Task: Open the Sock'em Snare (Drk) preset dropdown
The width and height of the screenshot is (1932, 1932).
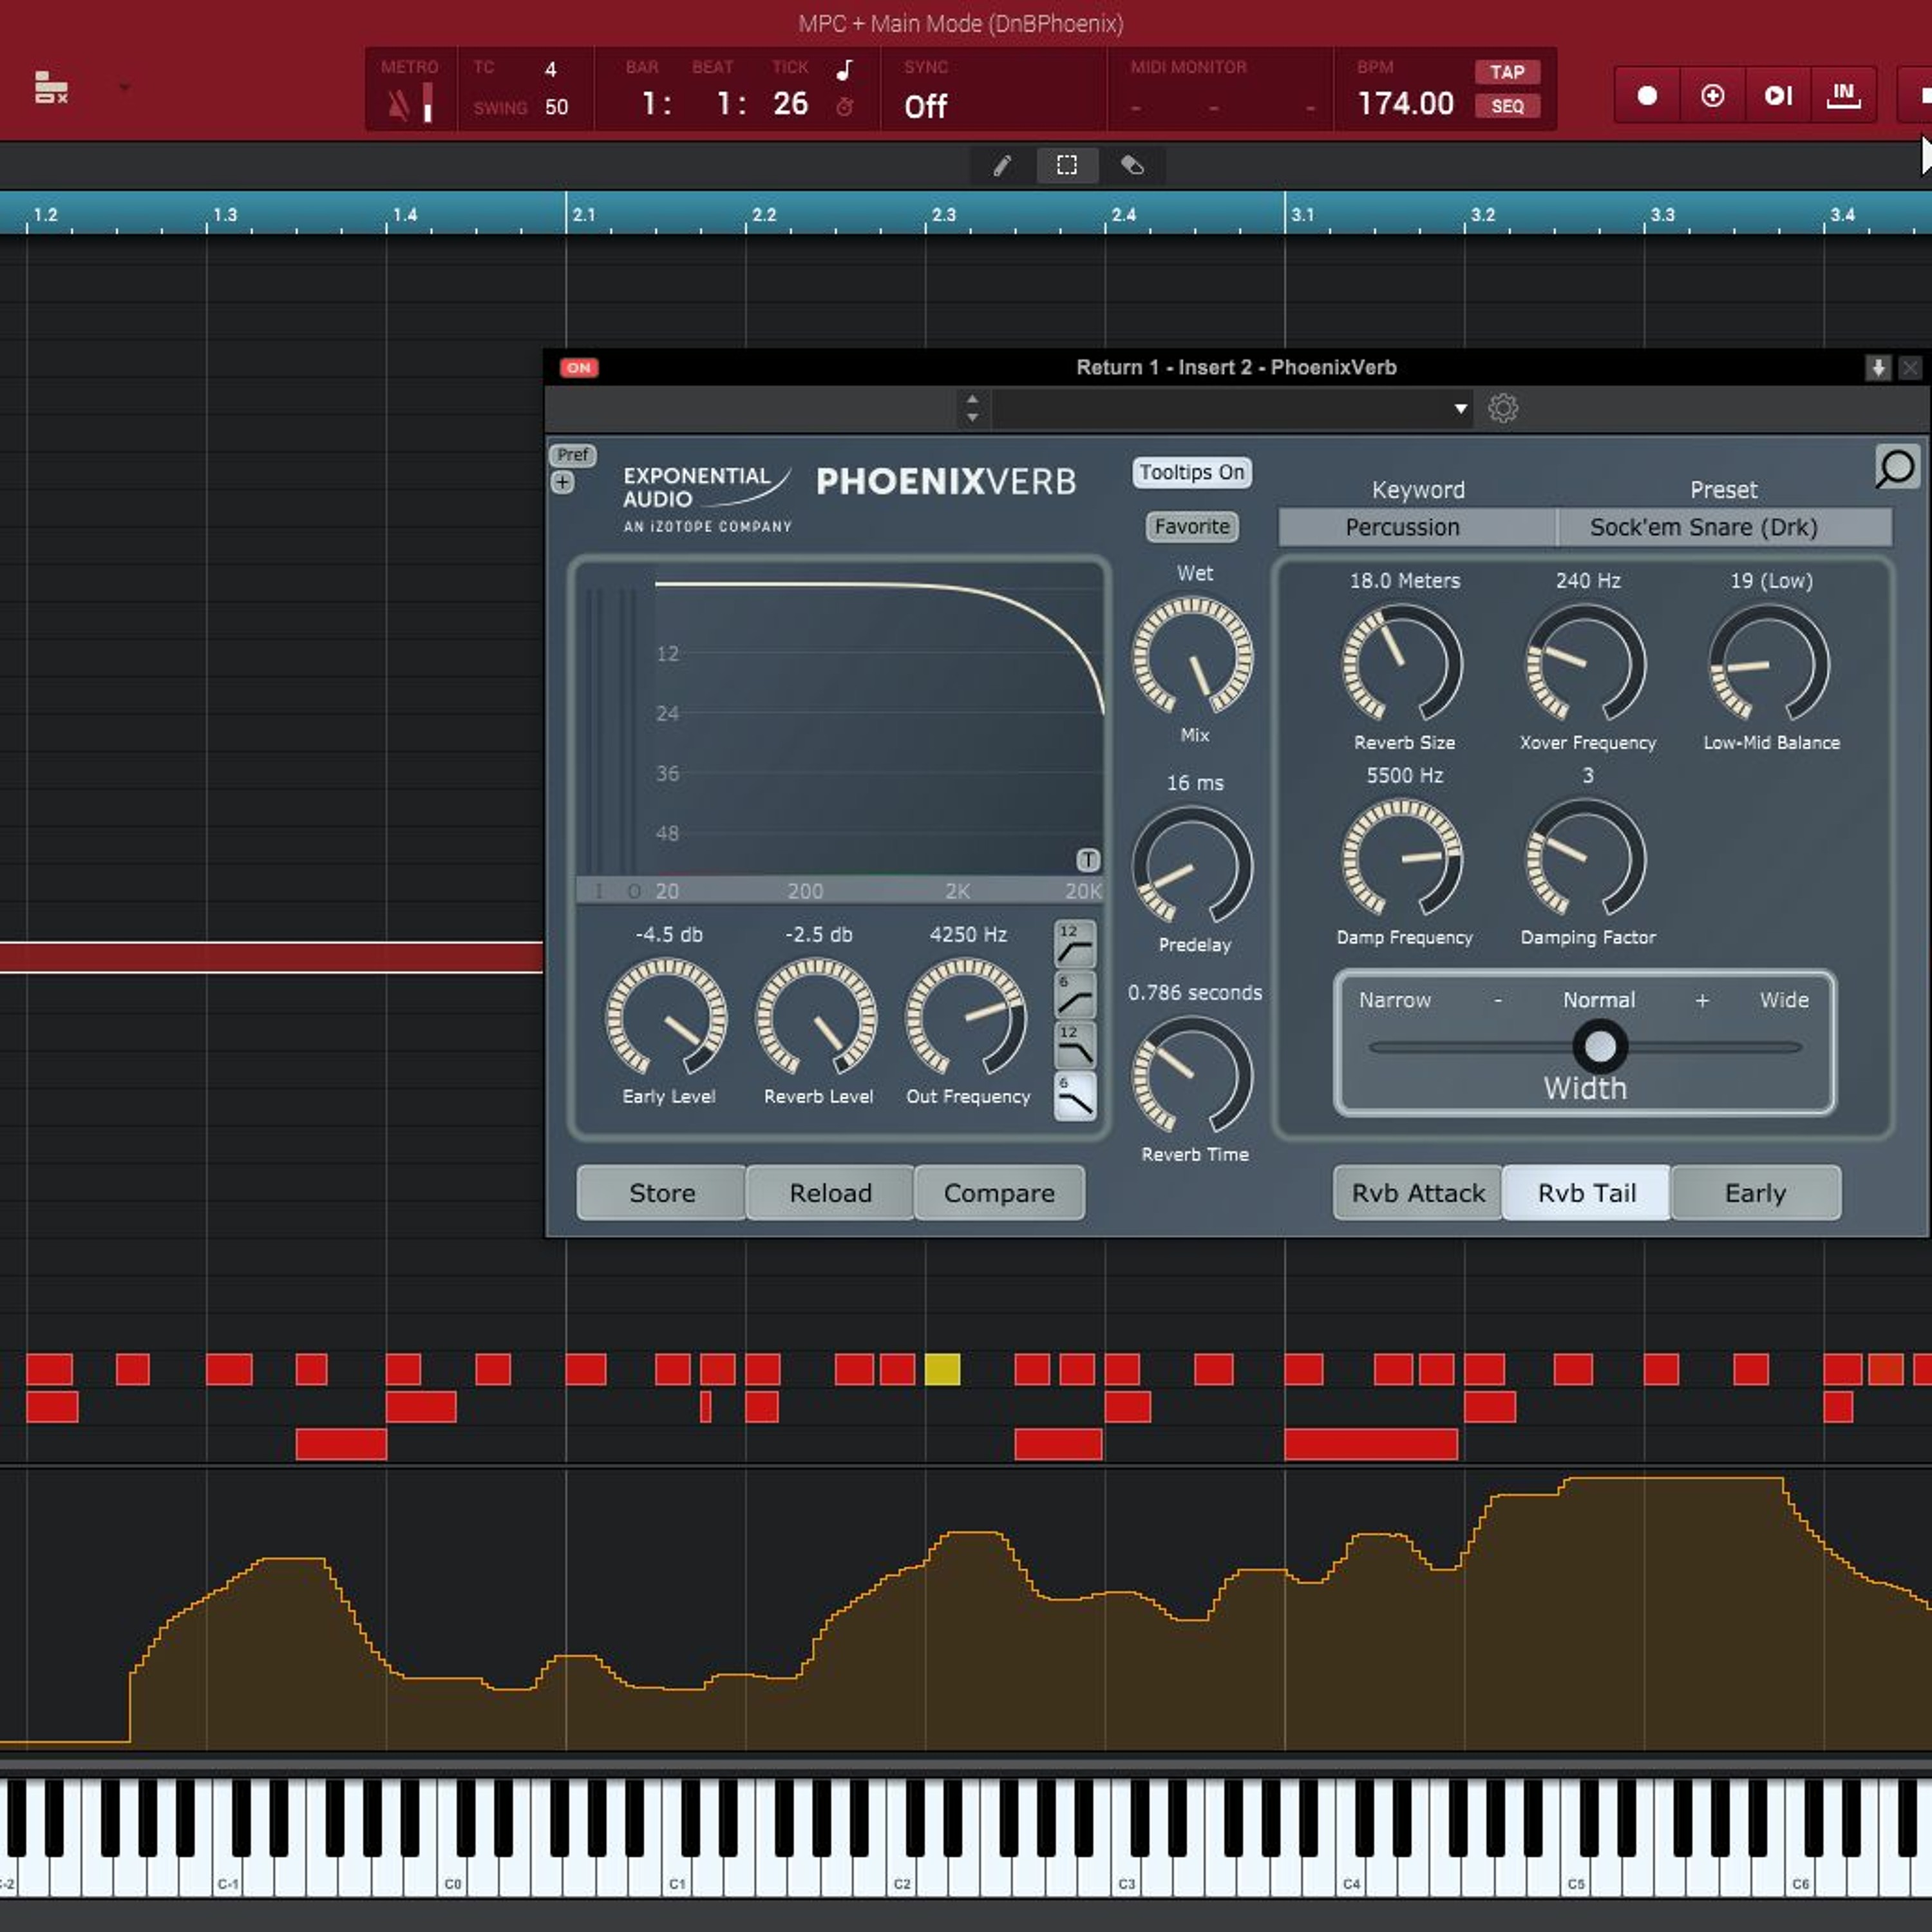Action: [x=1725, y=527]
